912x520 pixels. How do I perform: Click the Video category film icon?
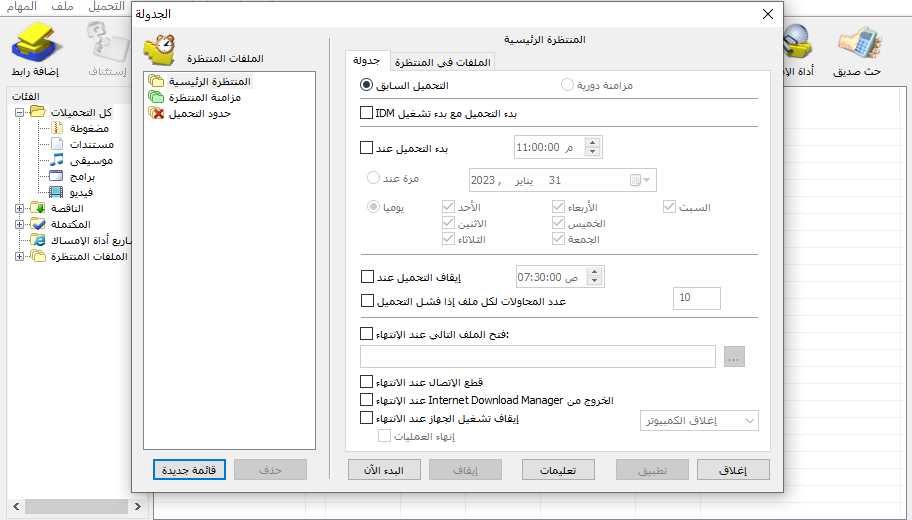(x=56, y=191)
